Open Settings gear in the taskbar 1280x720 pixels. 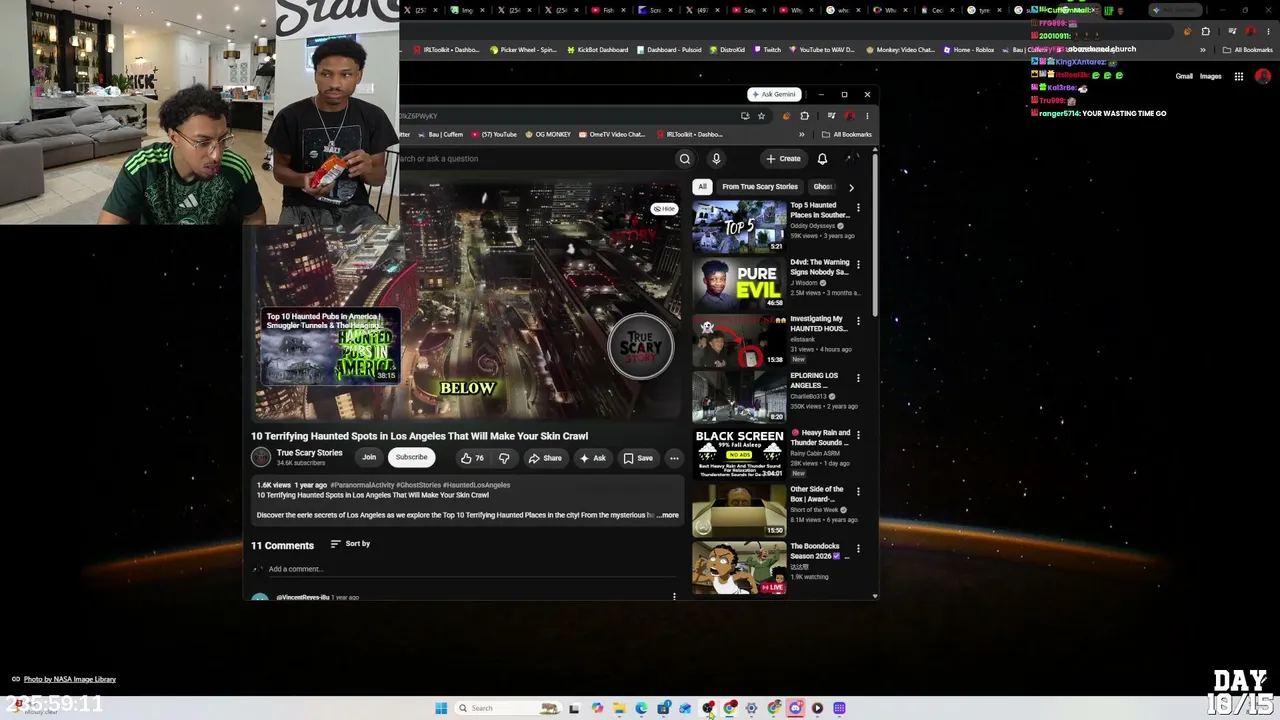point(751,708)
